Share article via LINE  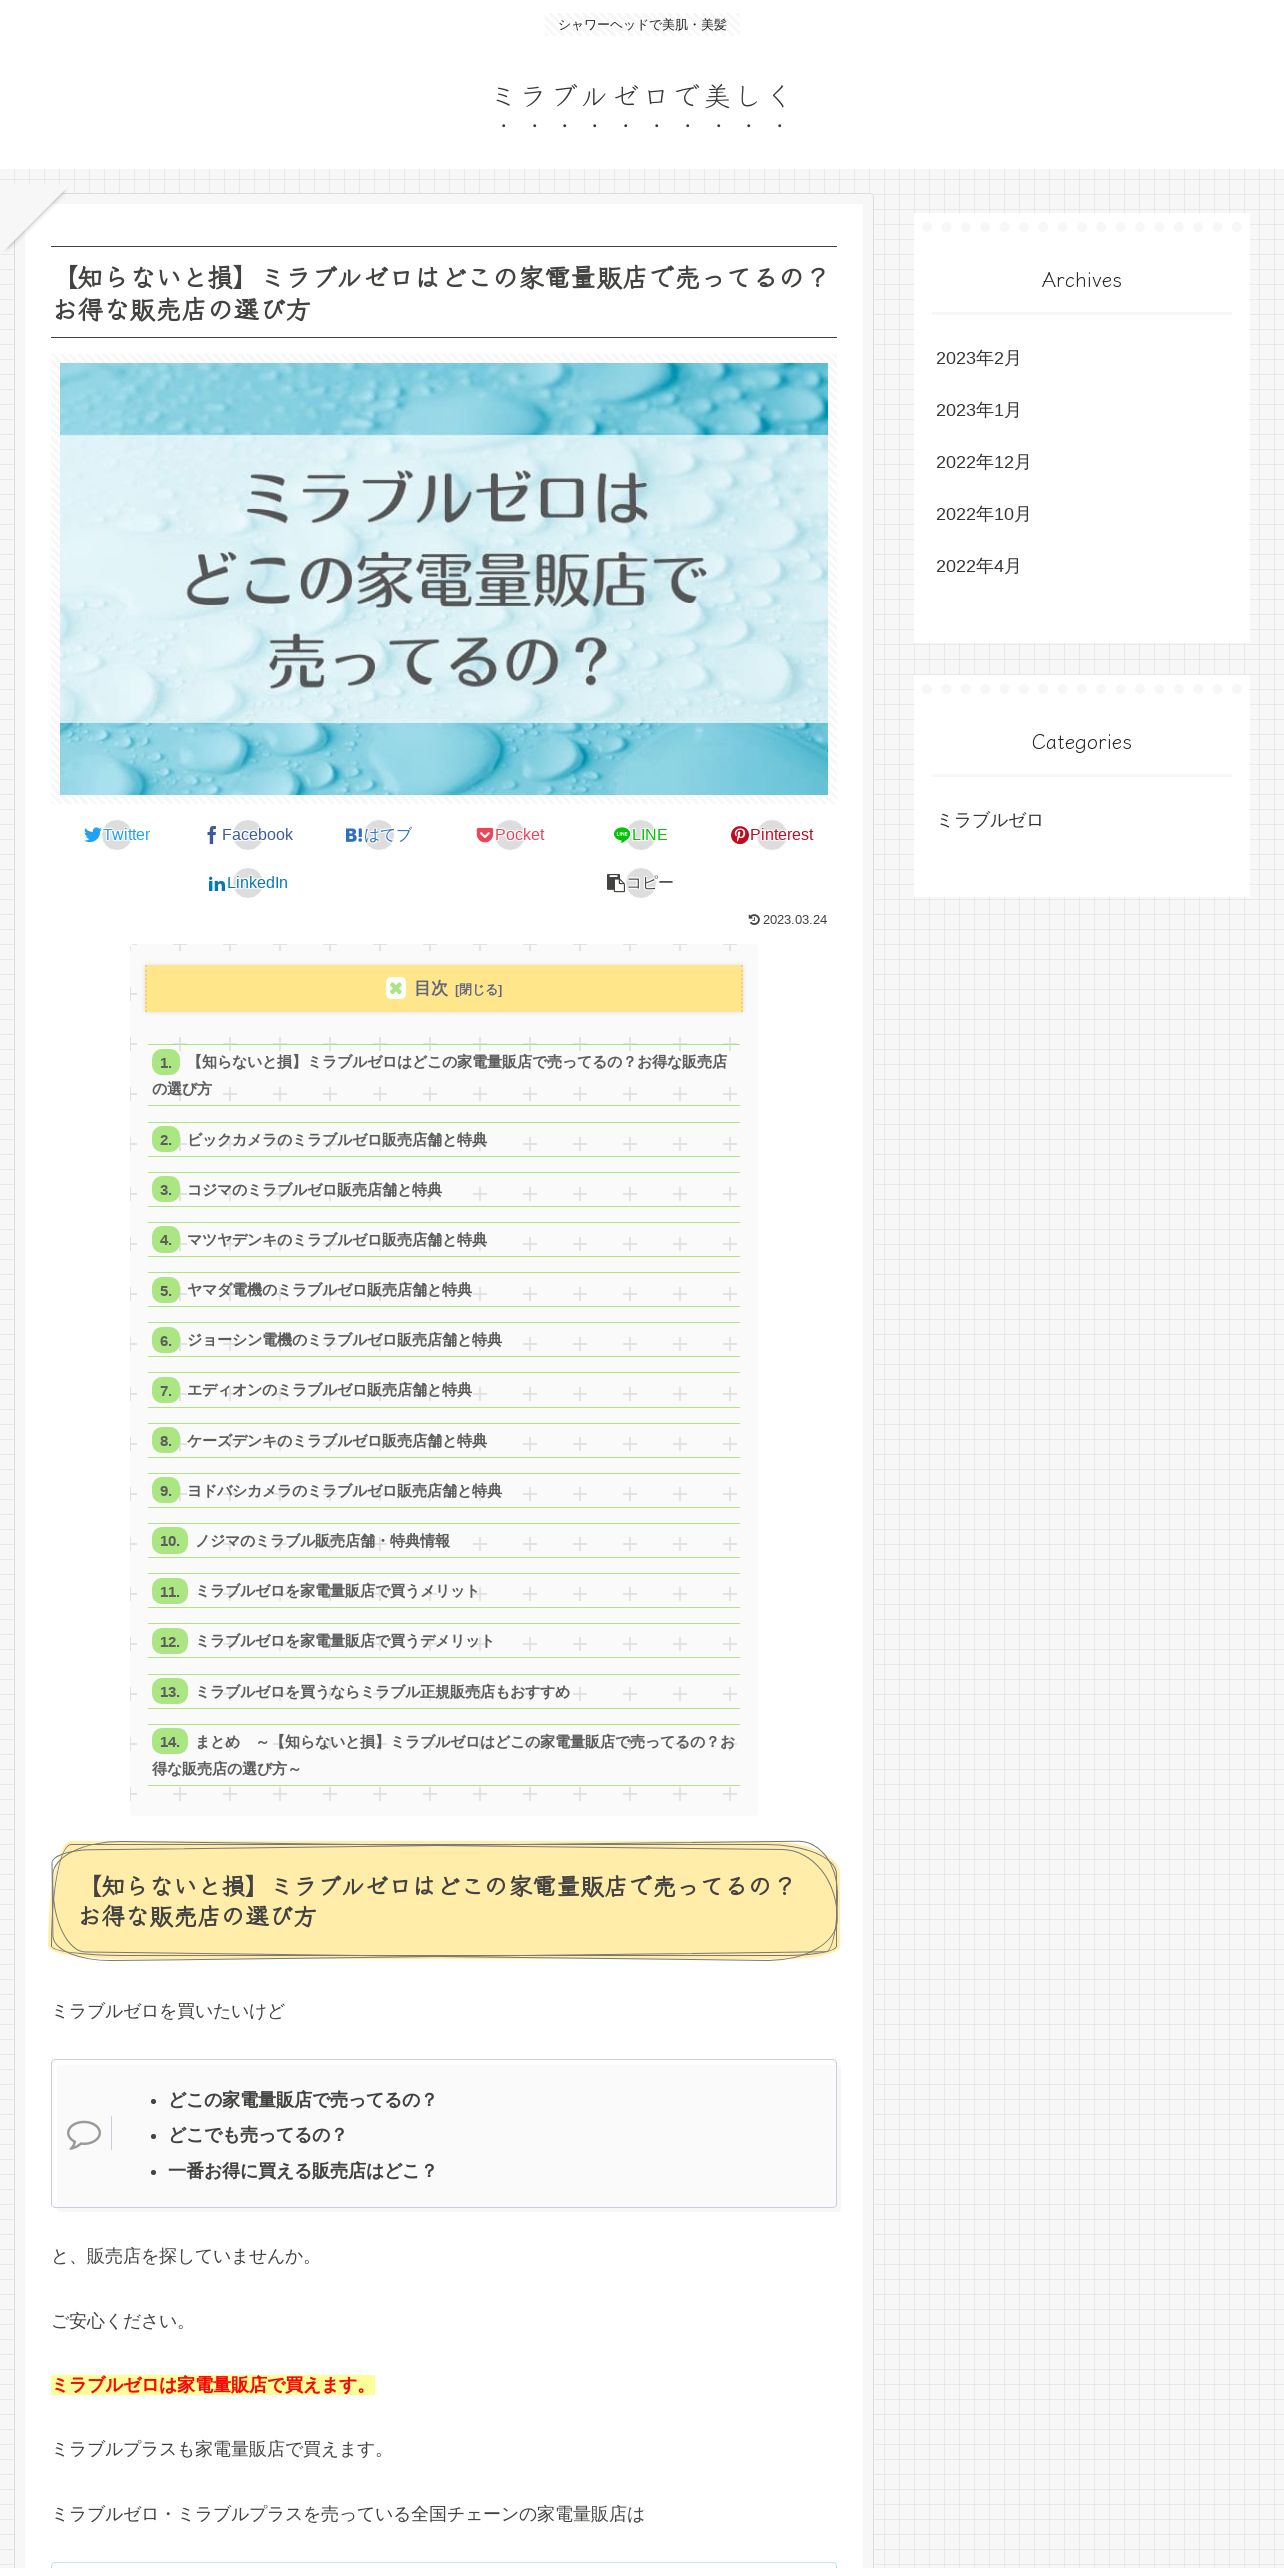click(640, 835)
